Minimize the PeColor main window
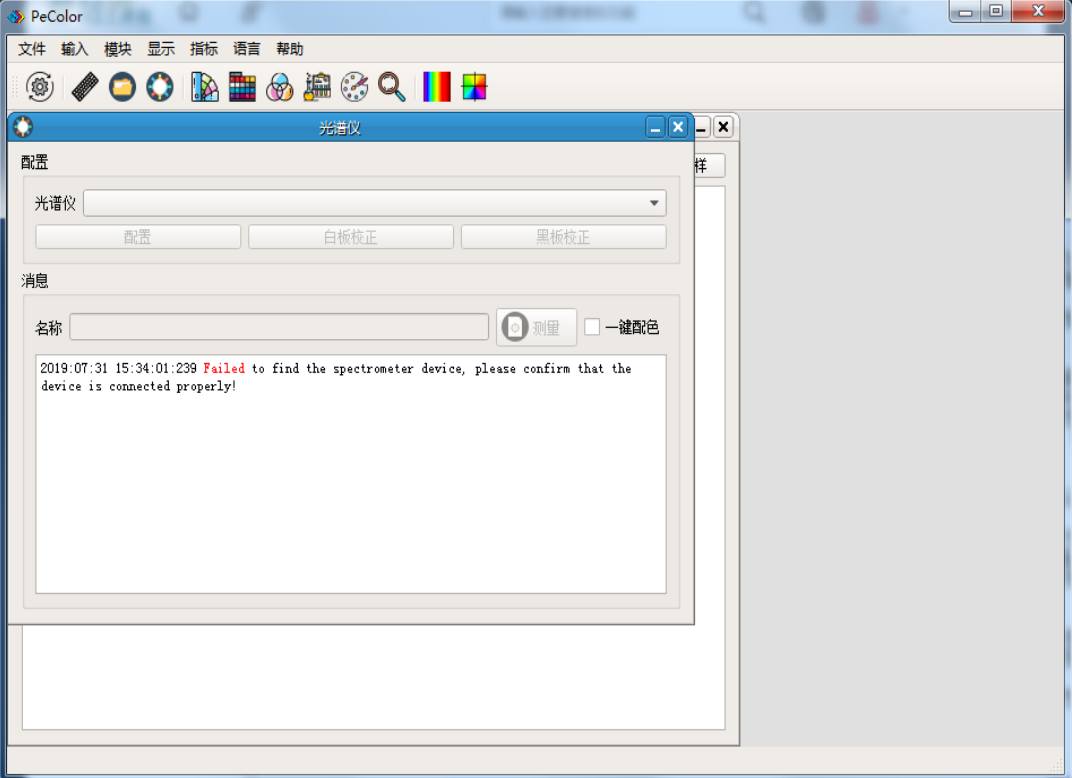This screenshot has height=778, width=1072. (965, 12)
